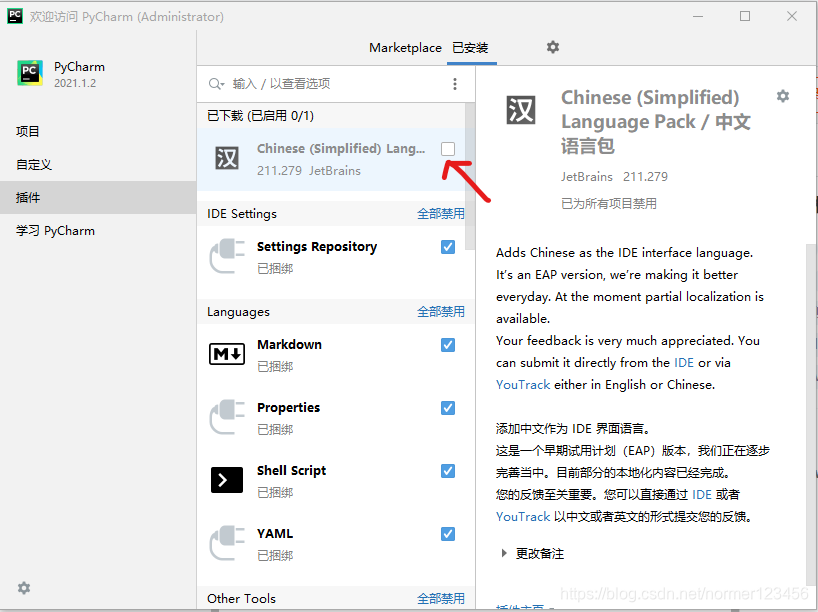This screenshot has width=818, height=612.
Task: Click the Properties plugin plug icon
Action: (x=227, y=417)
